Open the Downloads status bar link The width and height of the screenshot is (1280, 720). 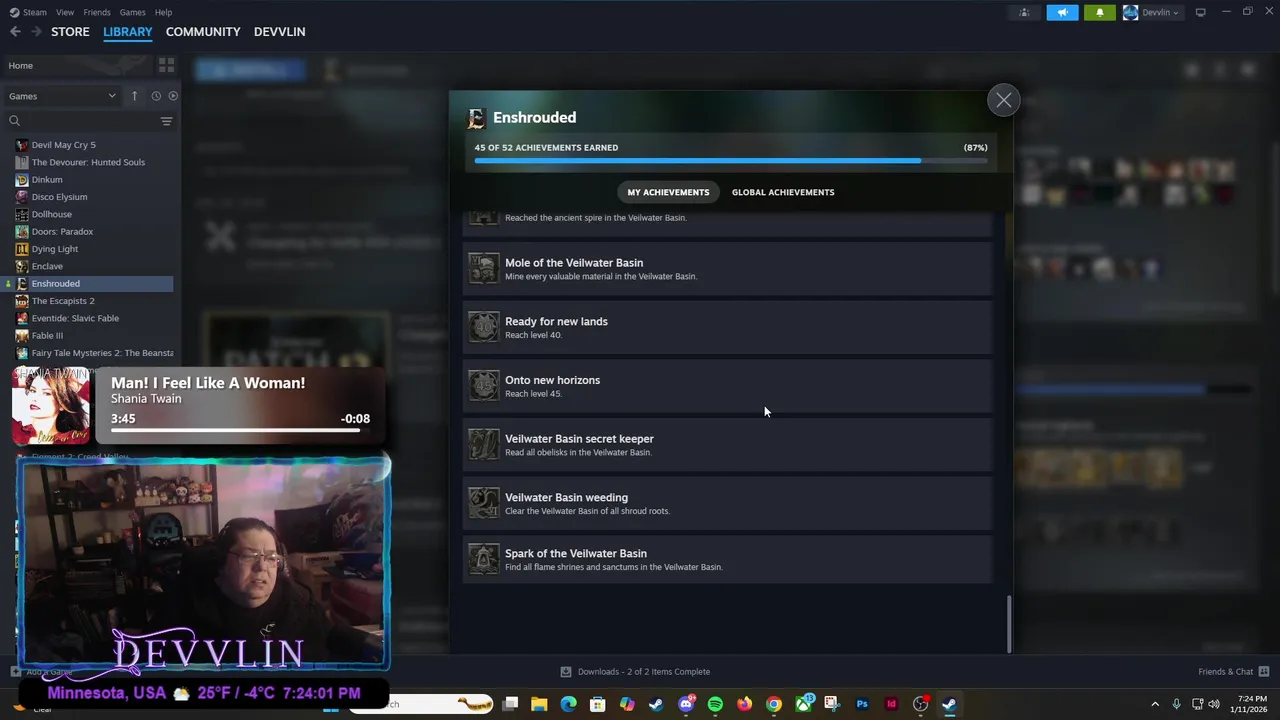click(x=635, y=672)
